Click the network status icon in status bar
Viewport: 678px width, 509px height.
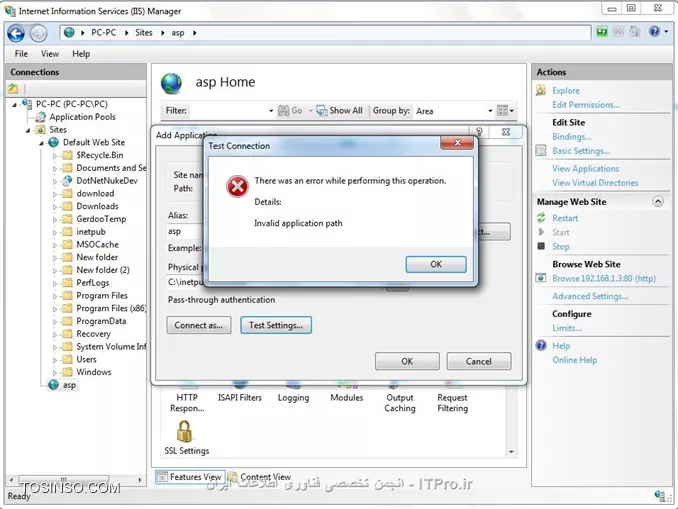pyautogui.click(x=660, y=496)
